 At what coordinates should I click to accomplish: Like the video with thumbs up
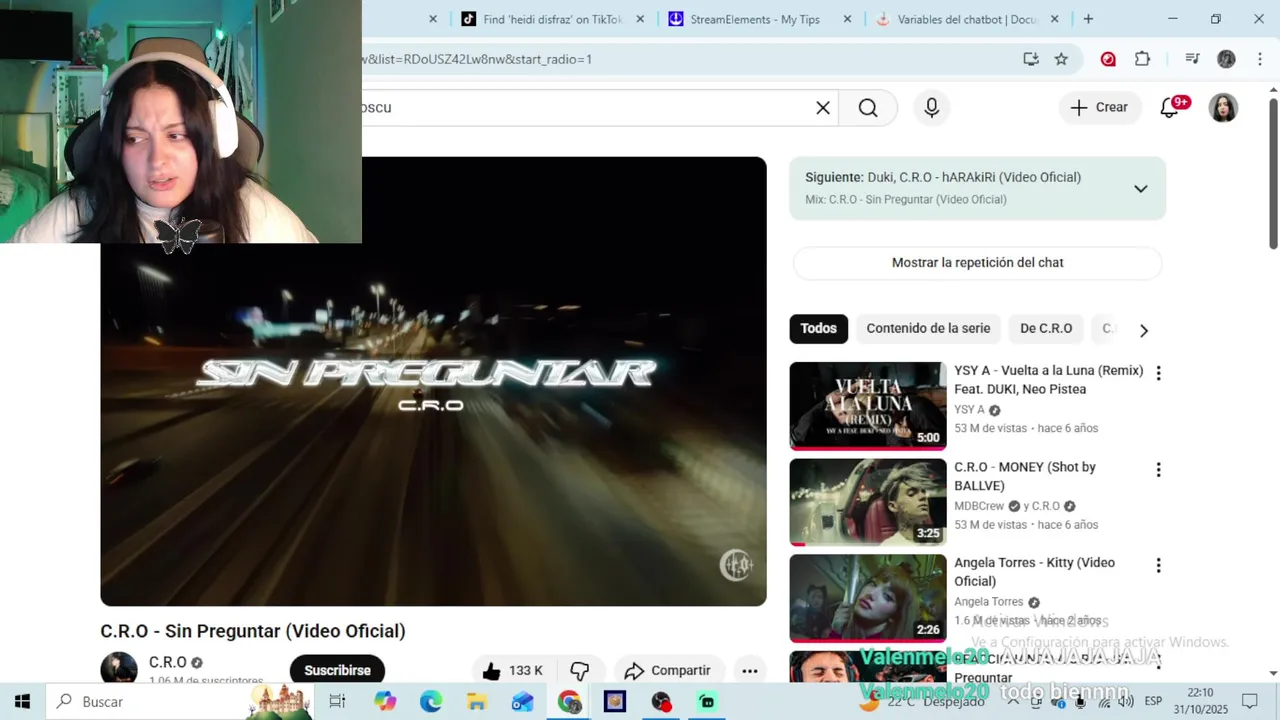pos(512,670)
